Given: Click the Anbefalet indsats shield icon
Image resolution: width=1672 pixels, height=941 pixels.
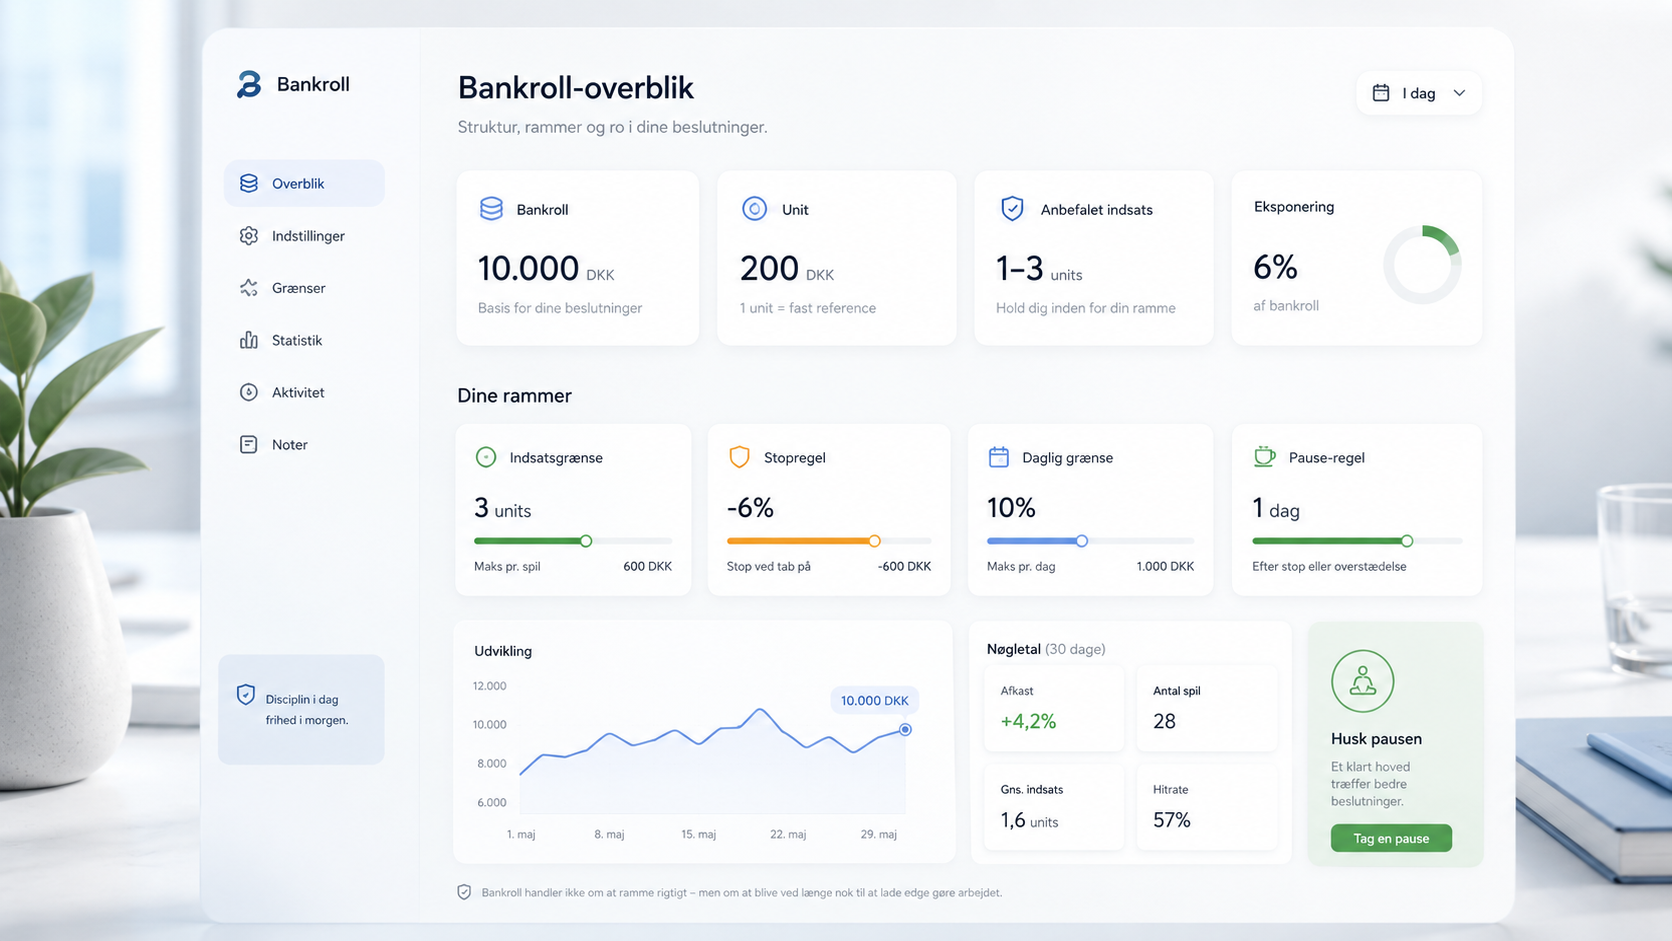Looking at the screenshot, I should [x=1012, y=208].
